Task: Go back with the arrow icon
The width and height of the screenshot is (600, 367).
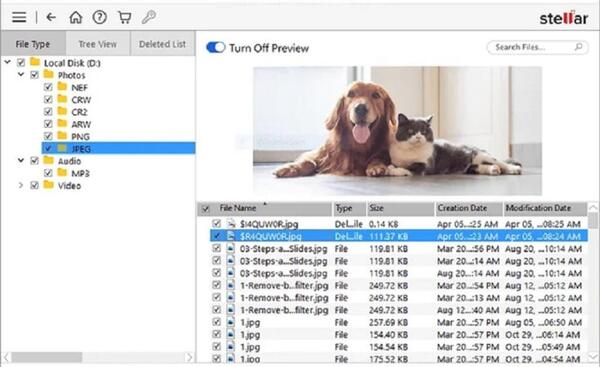Action: tap(51, 17)
